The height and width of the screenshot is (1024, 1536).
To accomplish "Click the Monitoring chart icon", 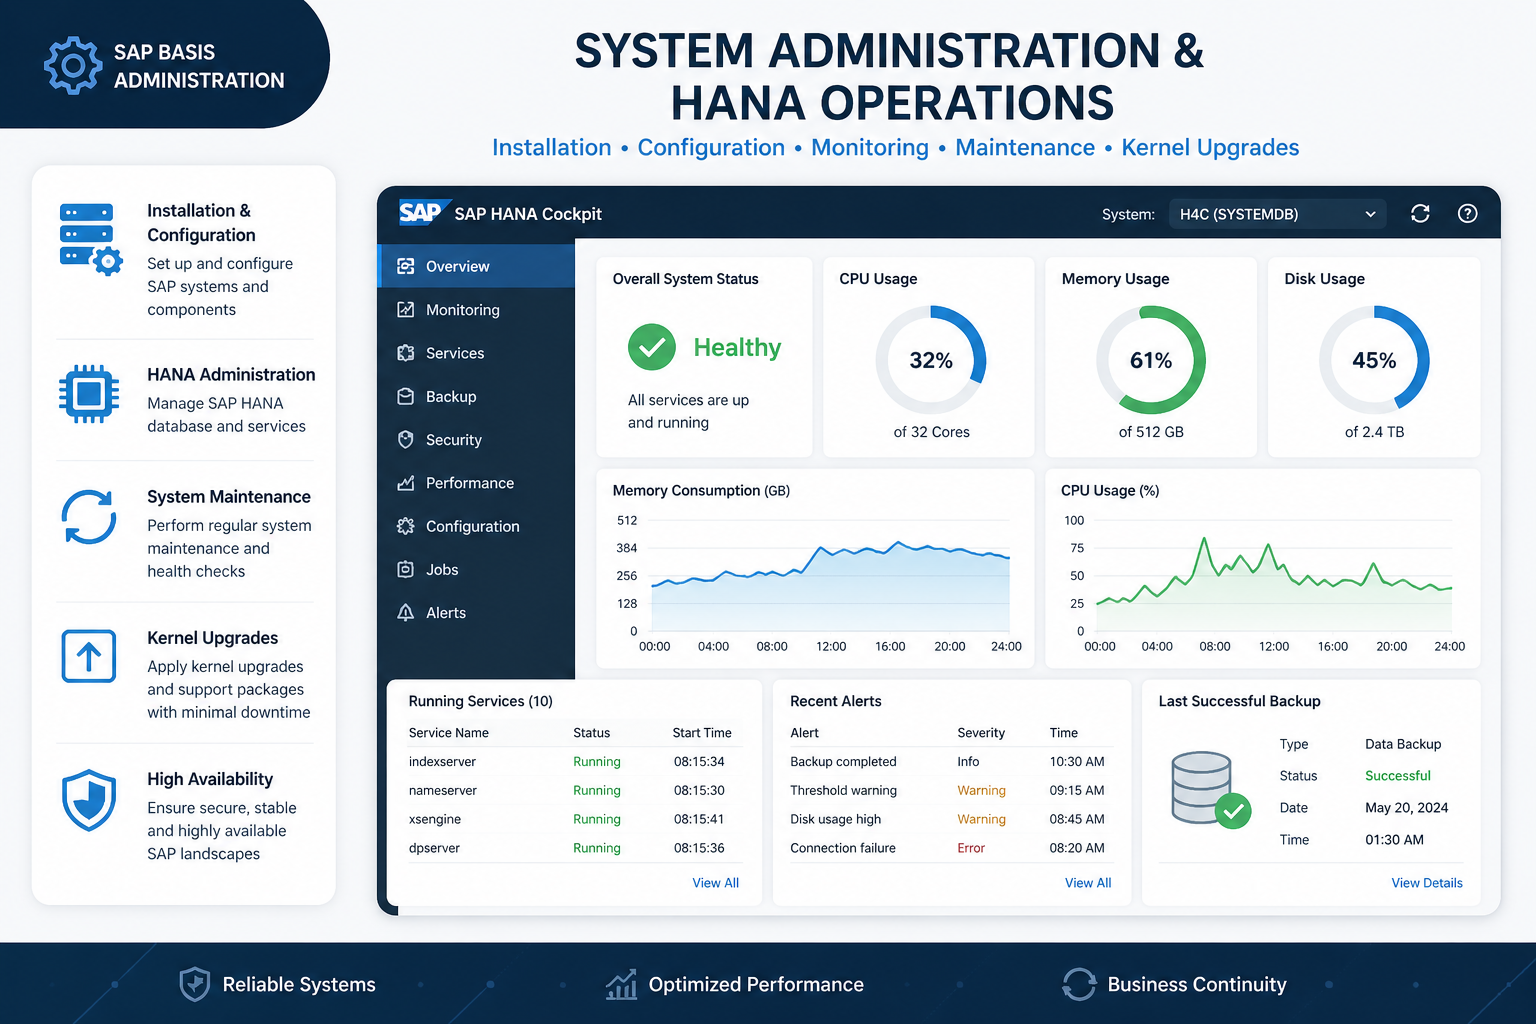I will coord(405,309).
